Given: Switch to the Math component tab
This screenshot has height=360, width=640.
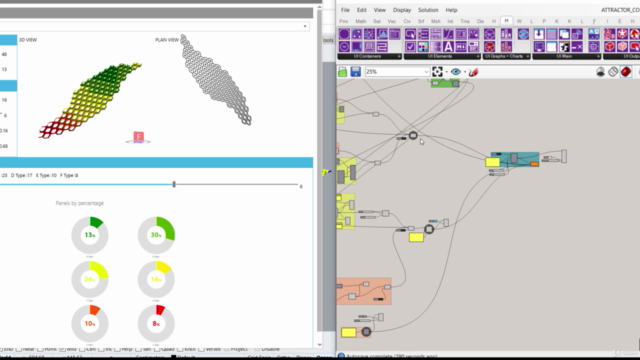Looking at the screenshot, I should [x=360, y=21].
